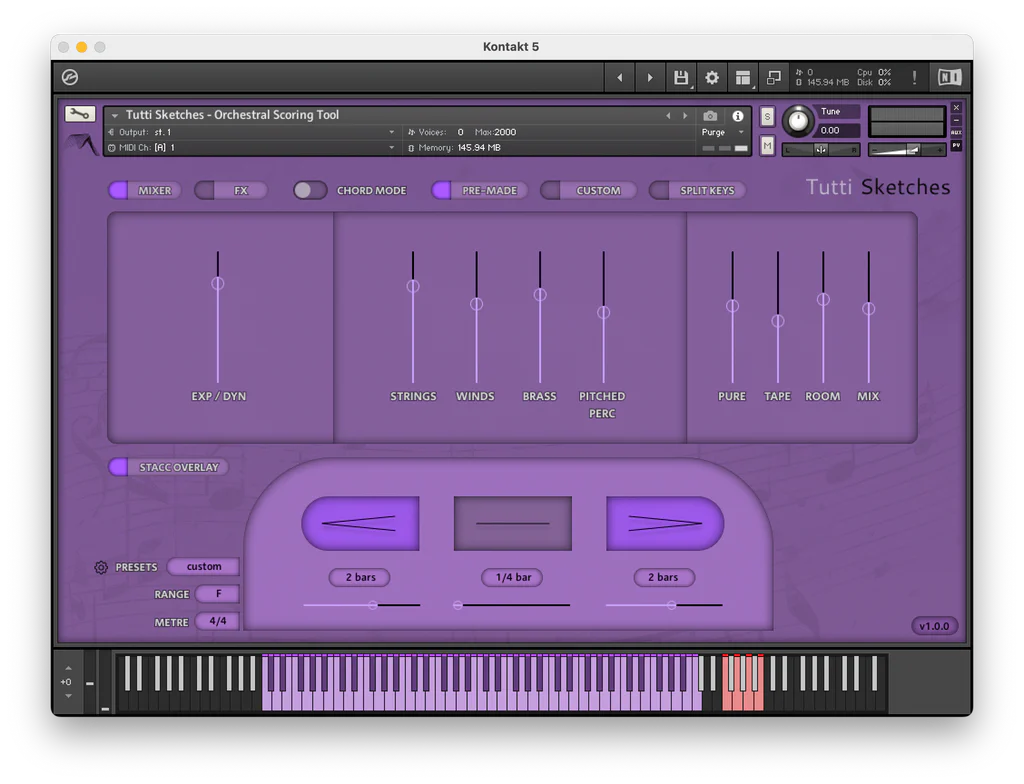Expand the Presets custom dropdown
The image size is (1024, 784).
(204, 567)
